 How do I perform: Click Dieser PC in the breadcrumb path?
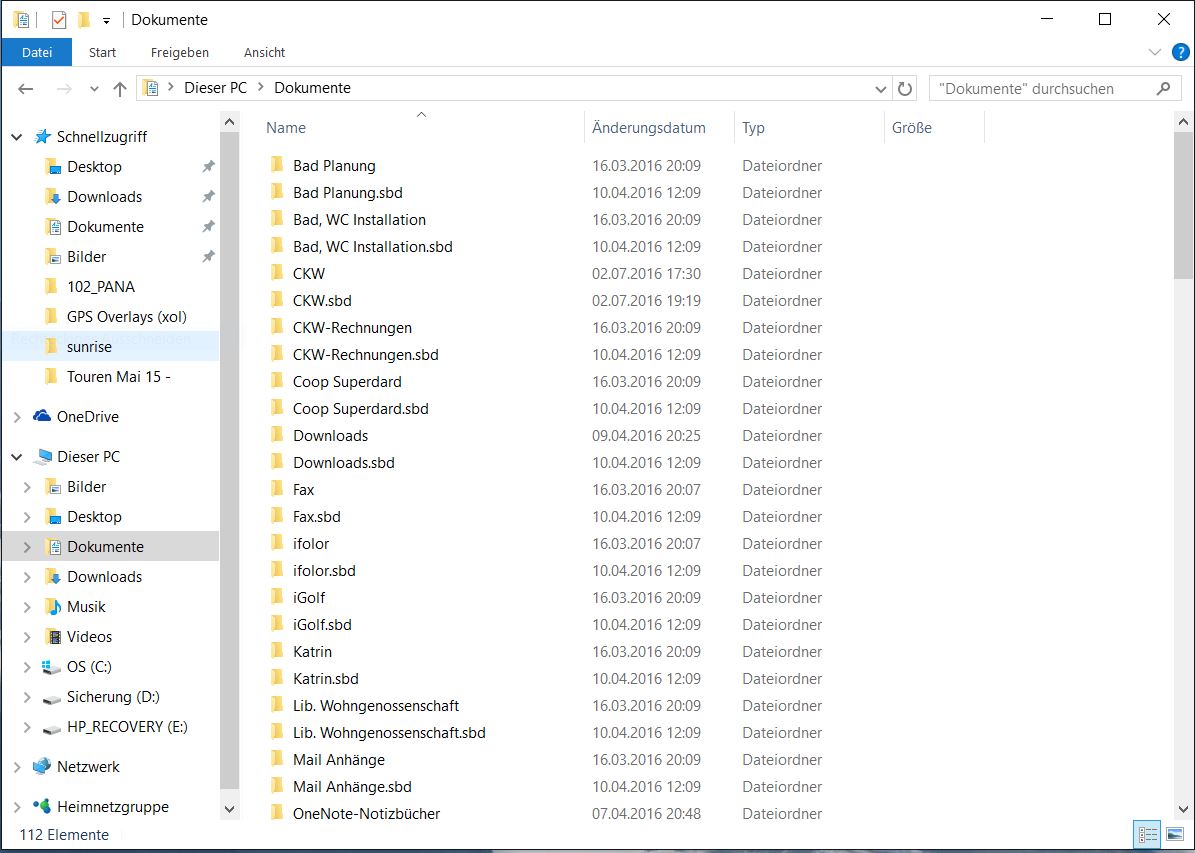[215, 88]
